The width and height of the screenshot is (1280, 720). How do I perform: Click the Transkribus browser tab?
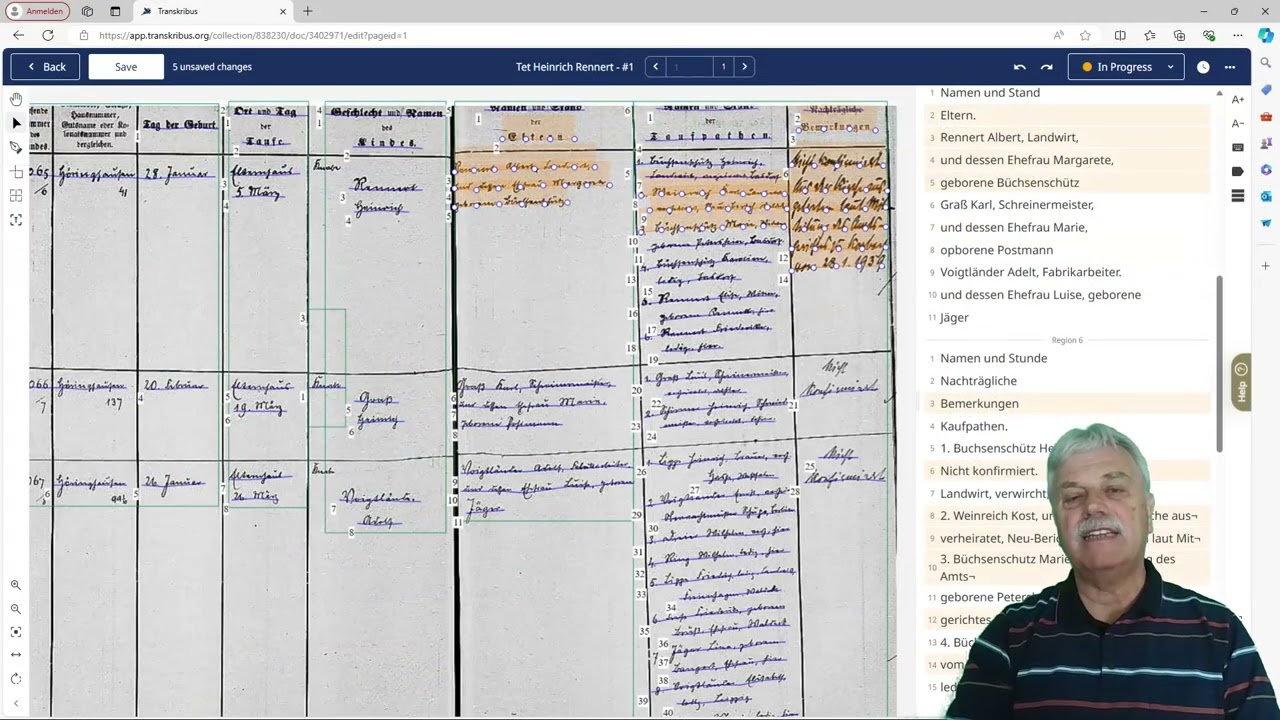[211, 11]
